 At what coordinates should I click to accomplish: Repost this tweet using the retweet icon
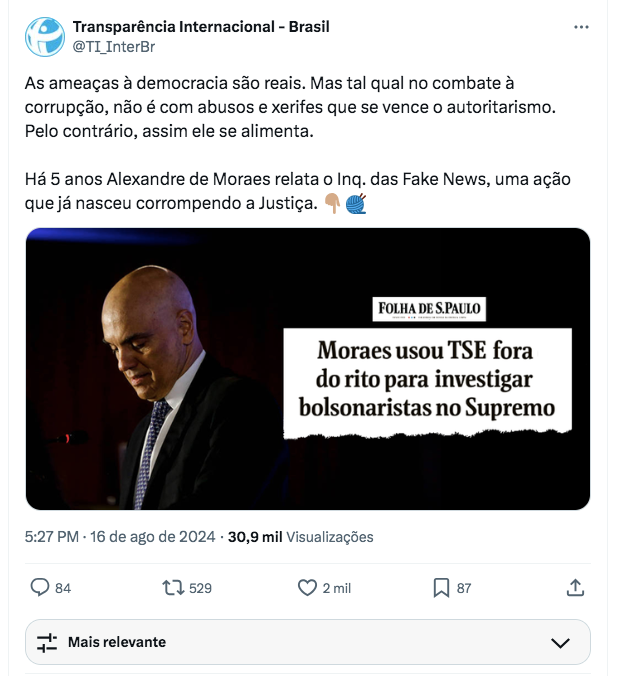(x=173, y=588)
